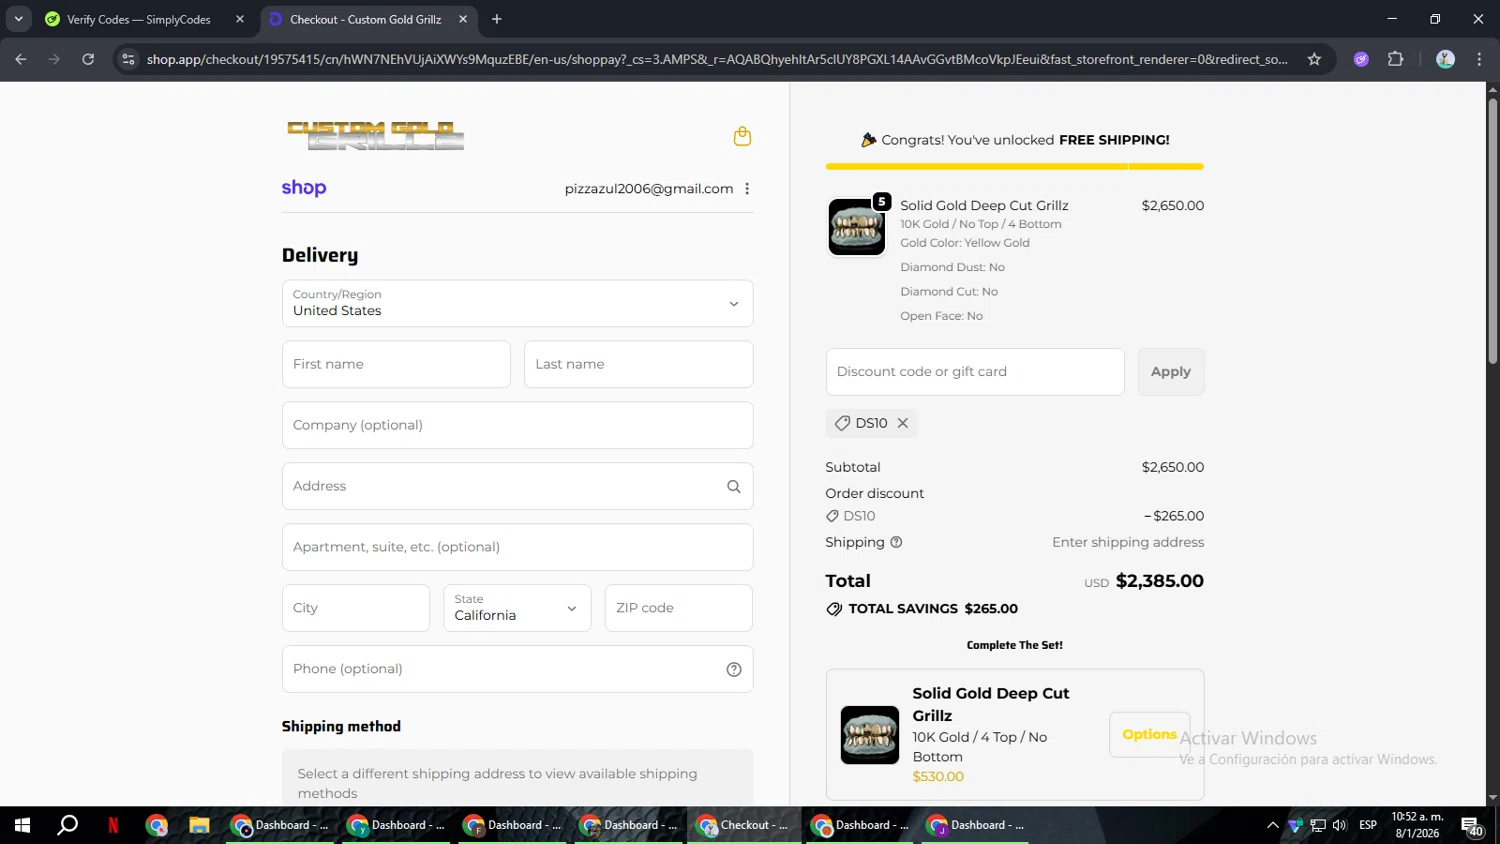View site information icon in address bar
Screen dimensions: 1500x844
click(128, 60)
